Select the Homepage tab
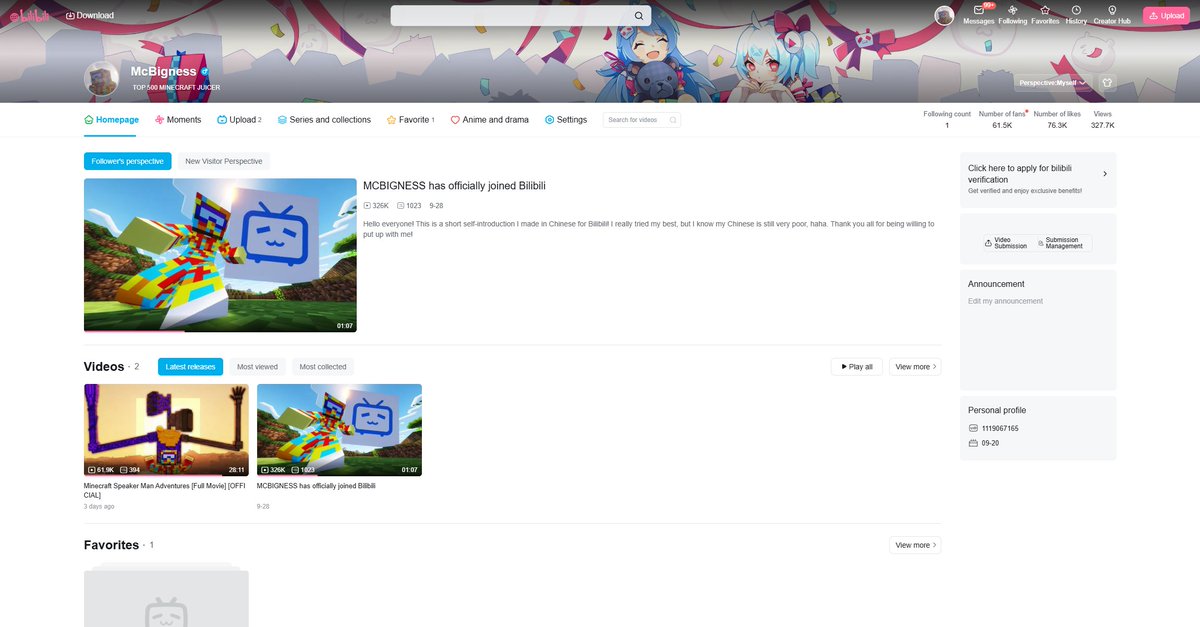Image resolution: width=1200 pixels, height=627 pixels. [x=111, y=120]
